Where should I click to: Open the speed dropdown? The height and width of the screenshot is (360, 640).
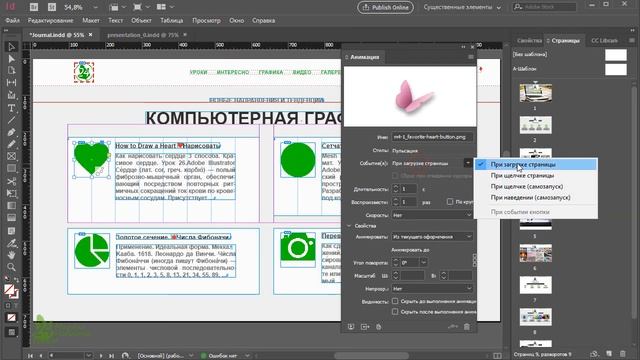[x=432, y=215]
